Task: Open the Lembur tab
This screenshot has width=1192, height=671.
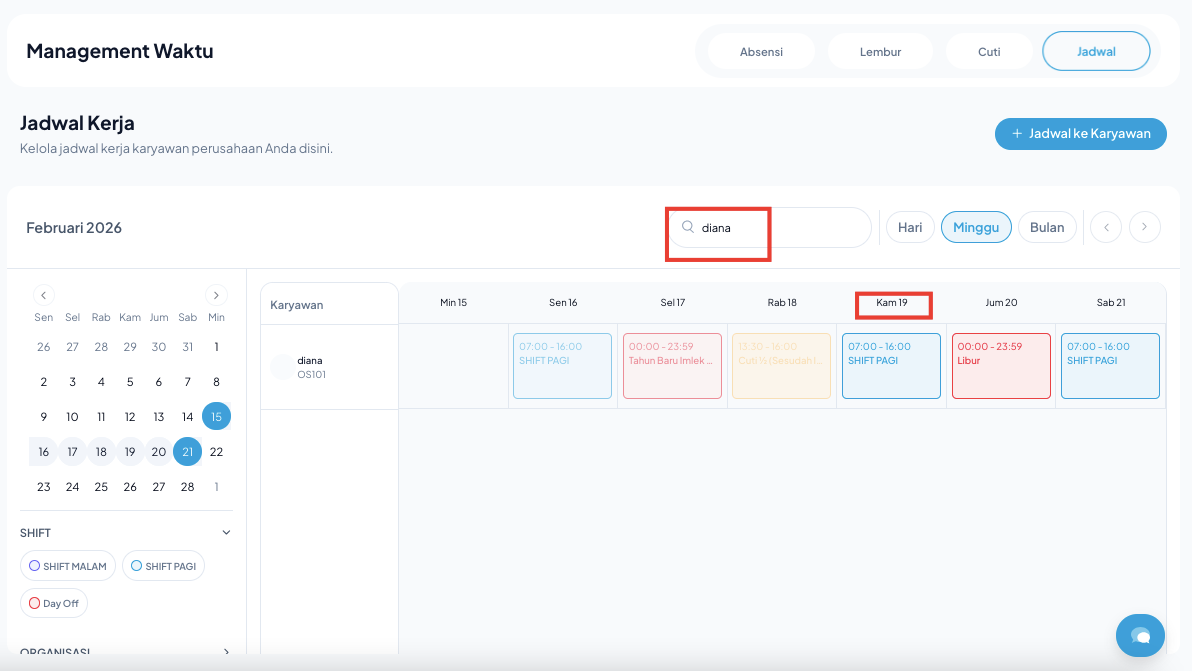Action: coord(880,51)
